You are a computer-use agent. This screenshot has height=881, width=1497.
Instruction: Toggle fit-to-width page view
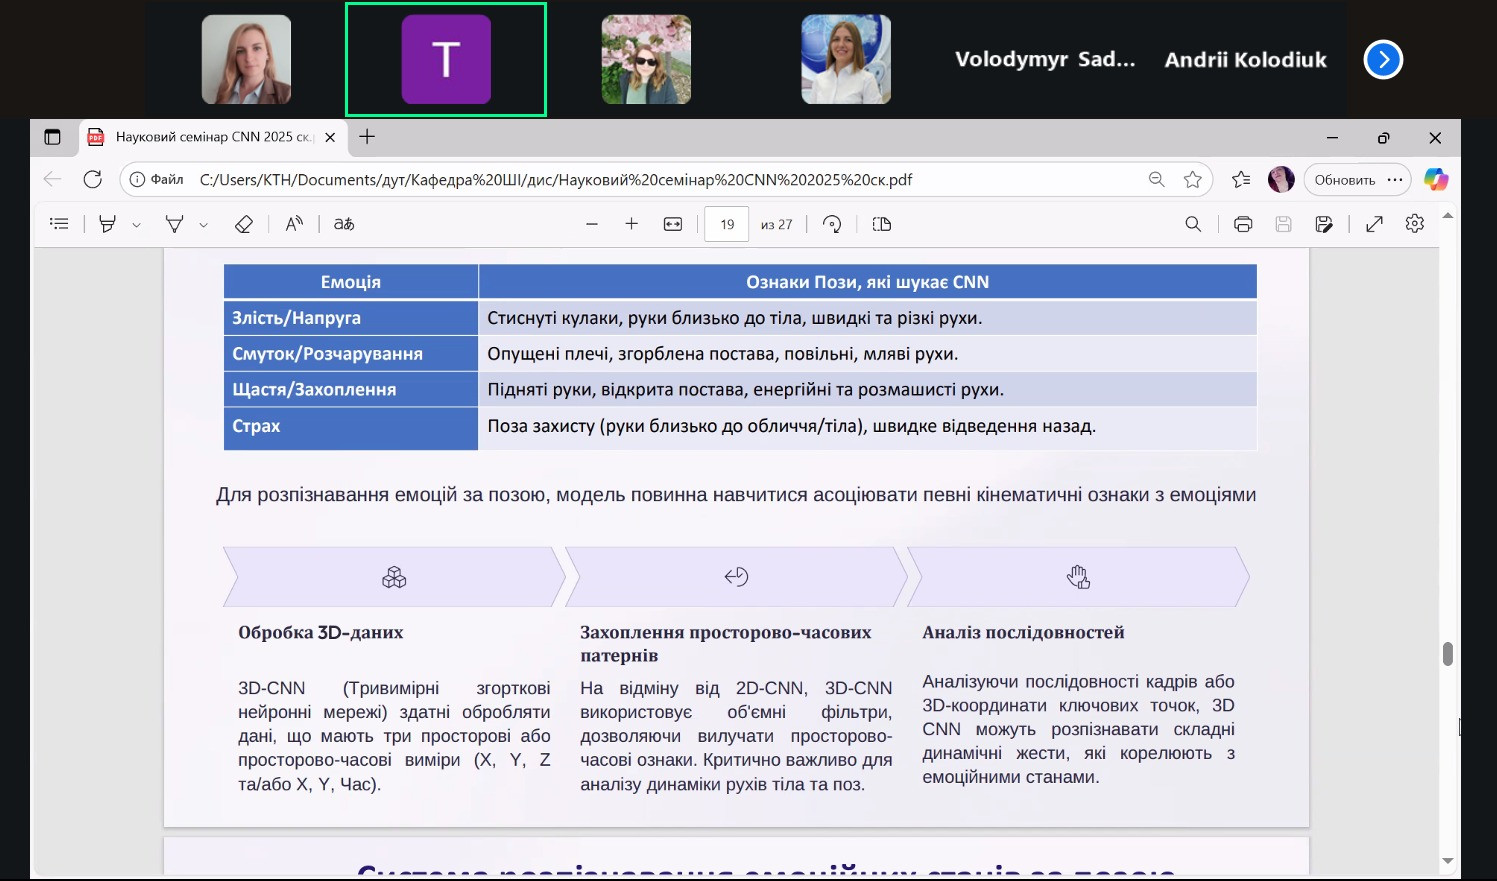pyautogui.click(x=673, y=224)
